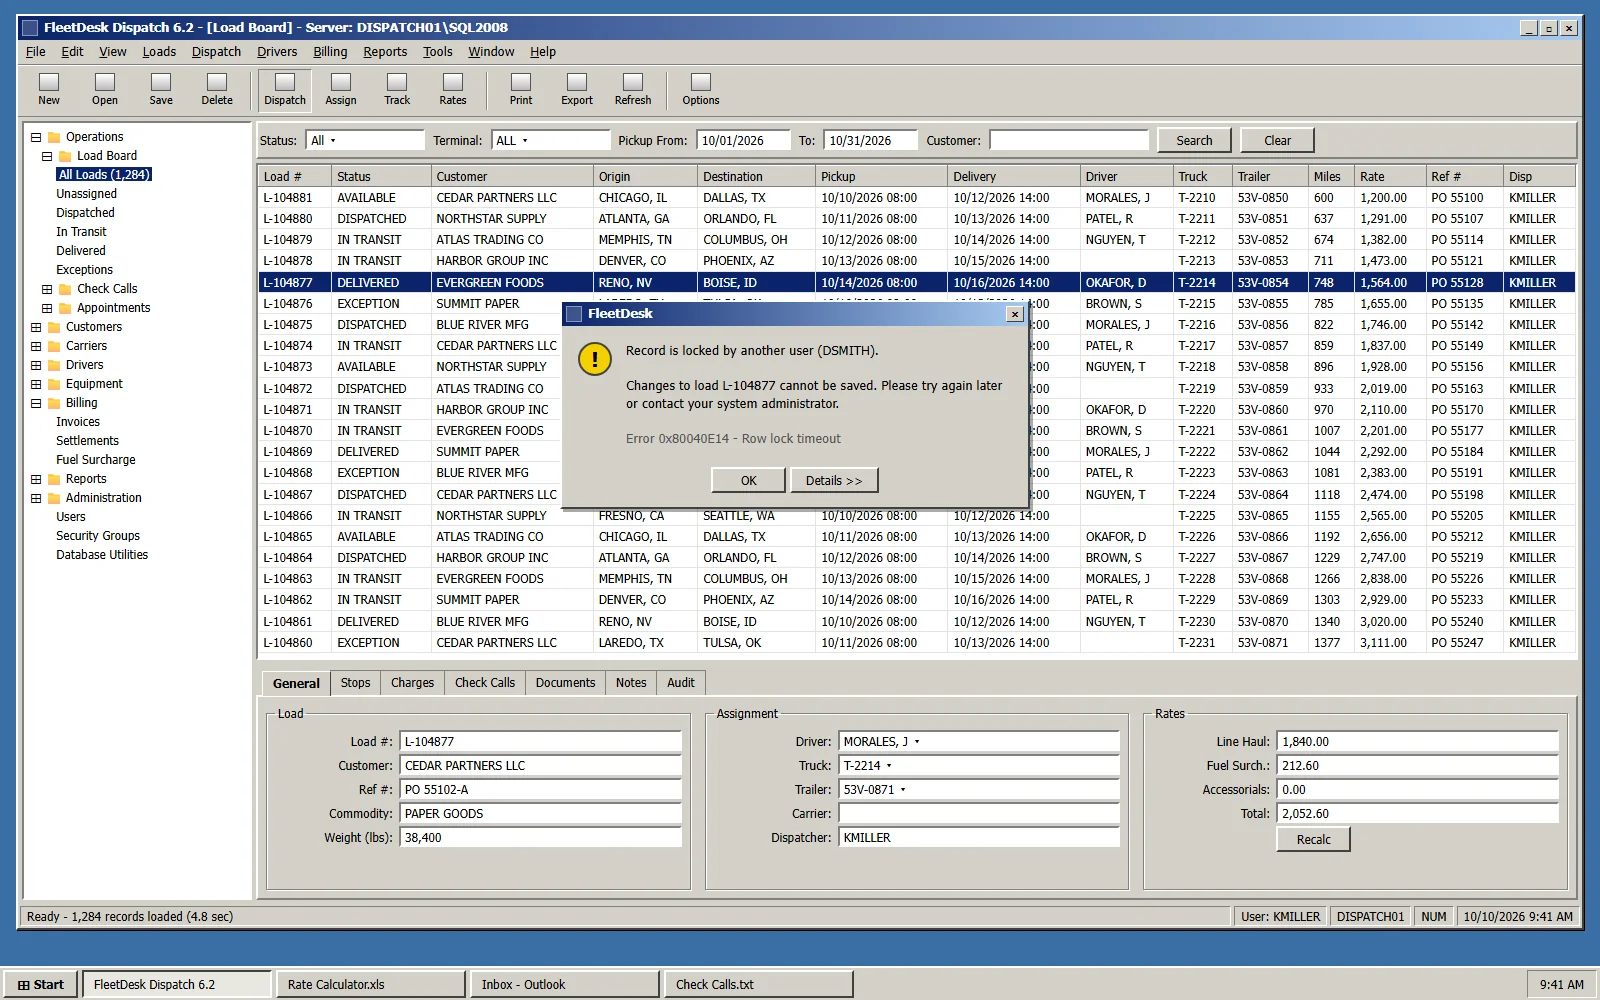Click the Recalc button
Screen dimensions: 1600x1000
point(1313,840)
